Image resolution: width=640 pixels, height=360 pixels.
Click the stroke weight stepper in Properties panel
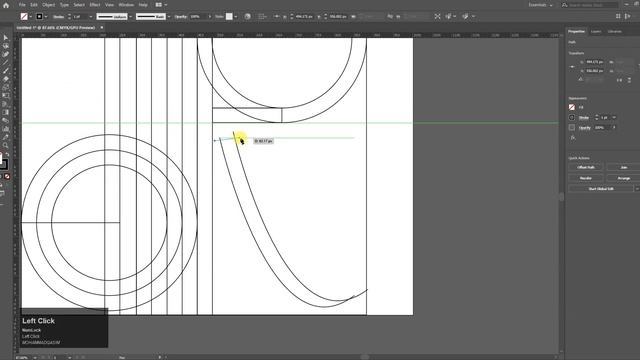coord(596,118)
